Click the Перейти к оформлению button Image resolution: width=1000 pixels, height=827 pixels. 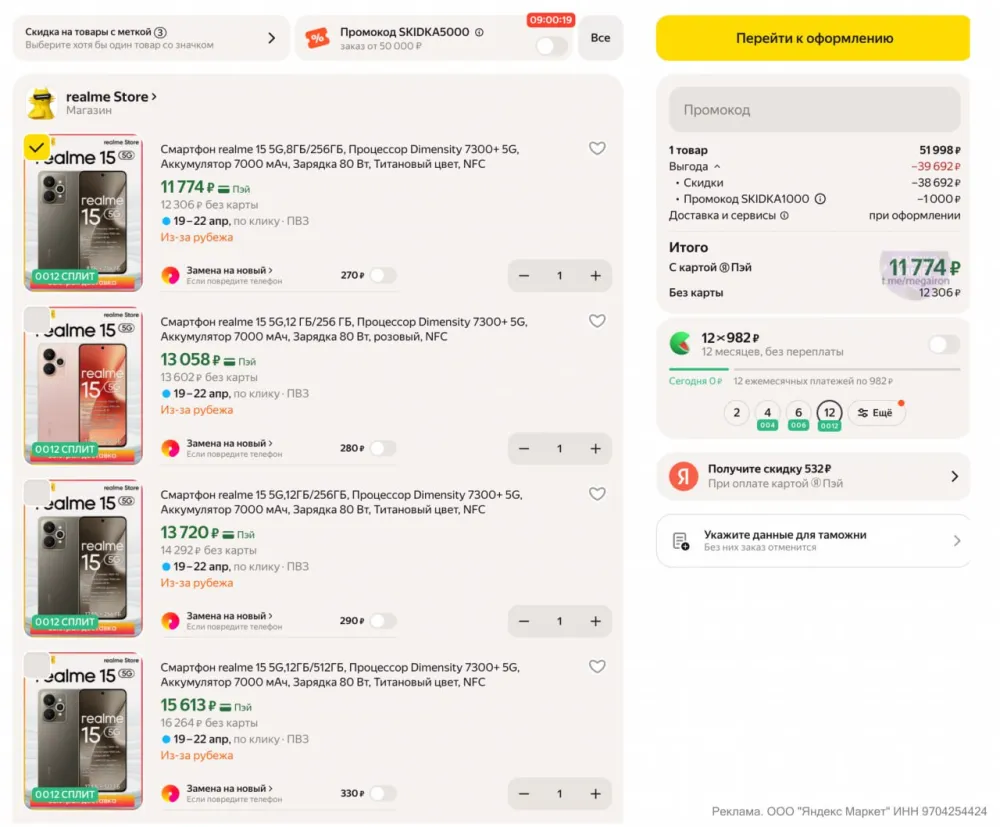coord(813,38)
